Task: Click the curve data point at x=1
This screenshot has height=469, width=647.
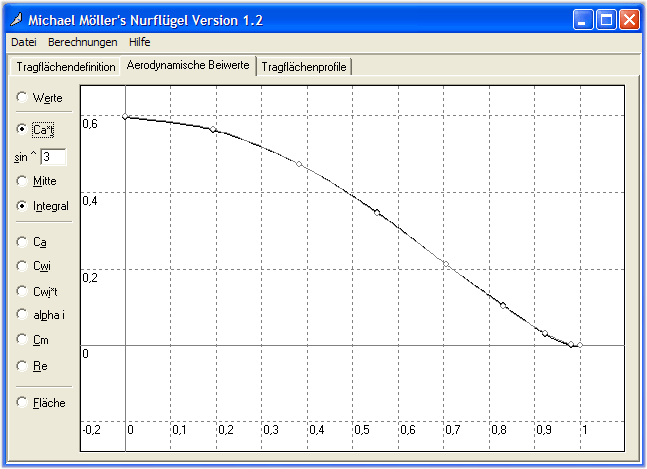Action: point(580,345)
